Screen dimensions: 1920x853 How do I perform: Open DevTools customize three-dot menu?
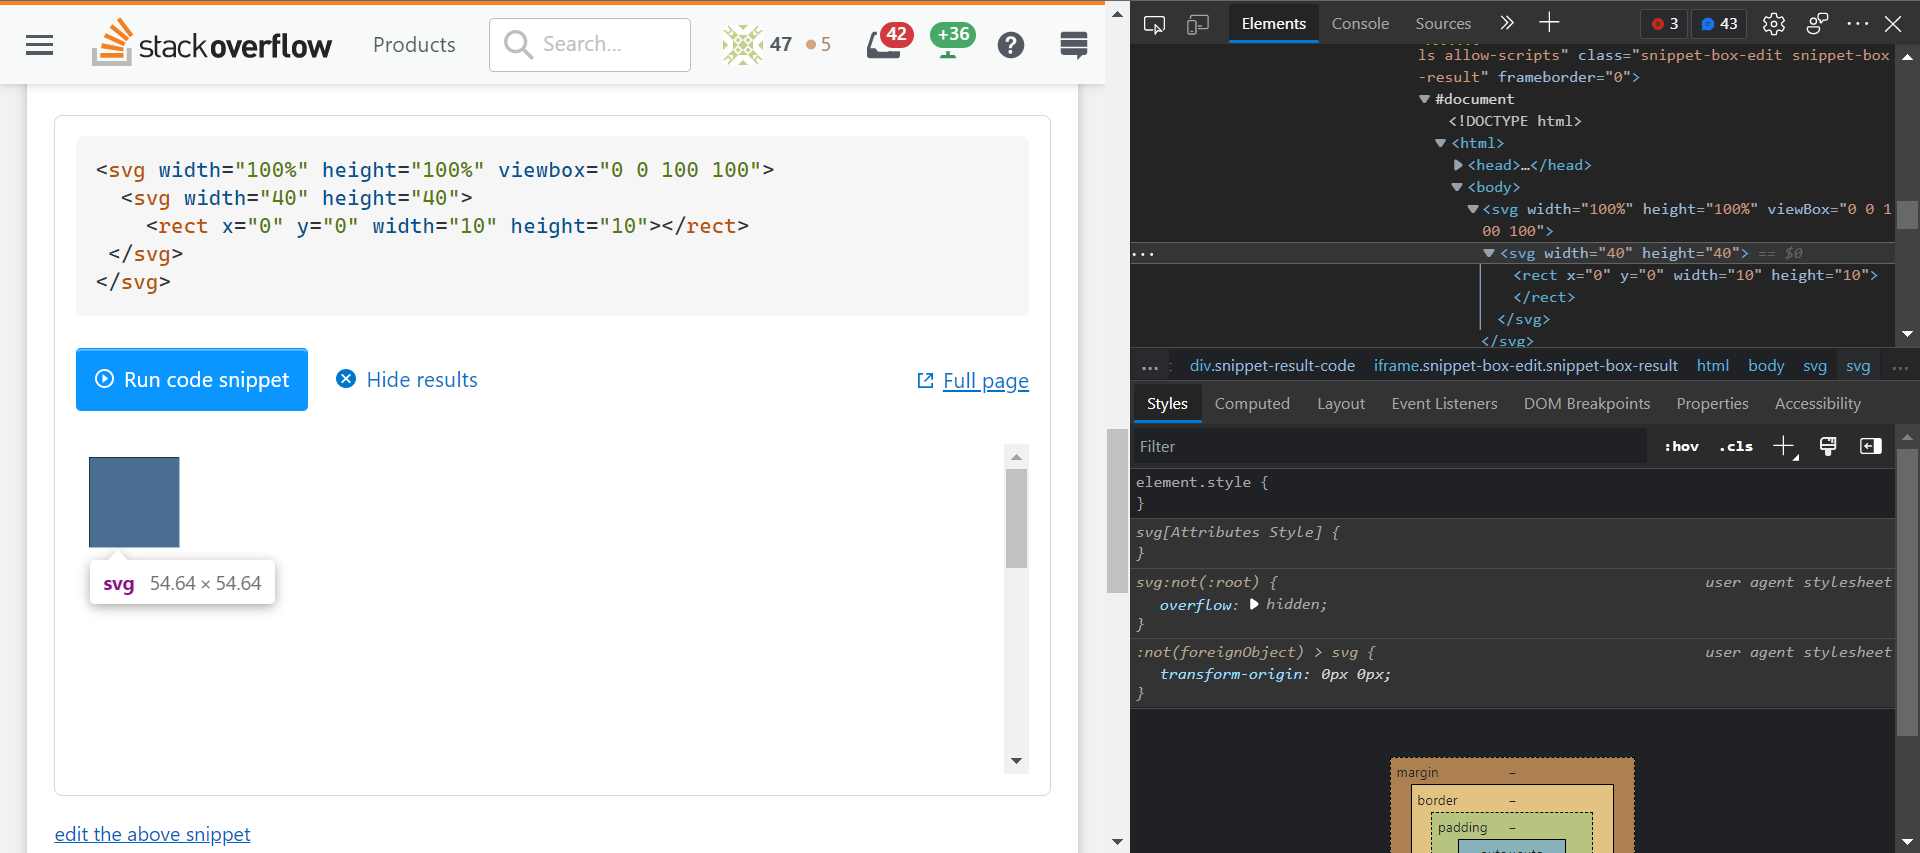point(1858,24)
